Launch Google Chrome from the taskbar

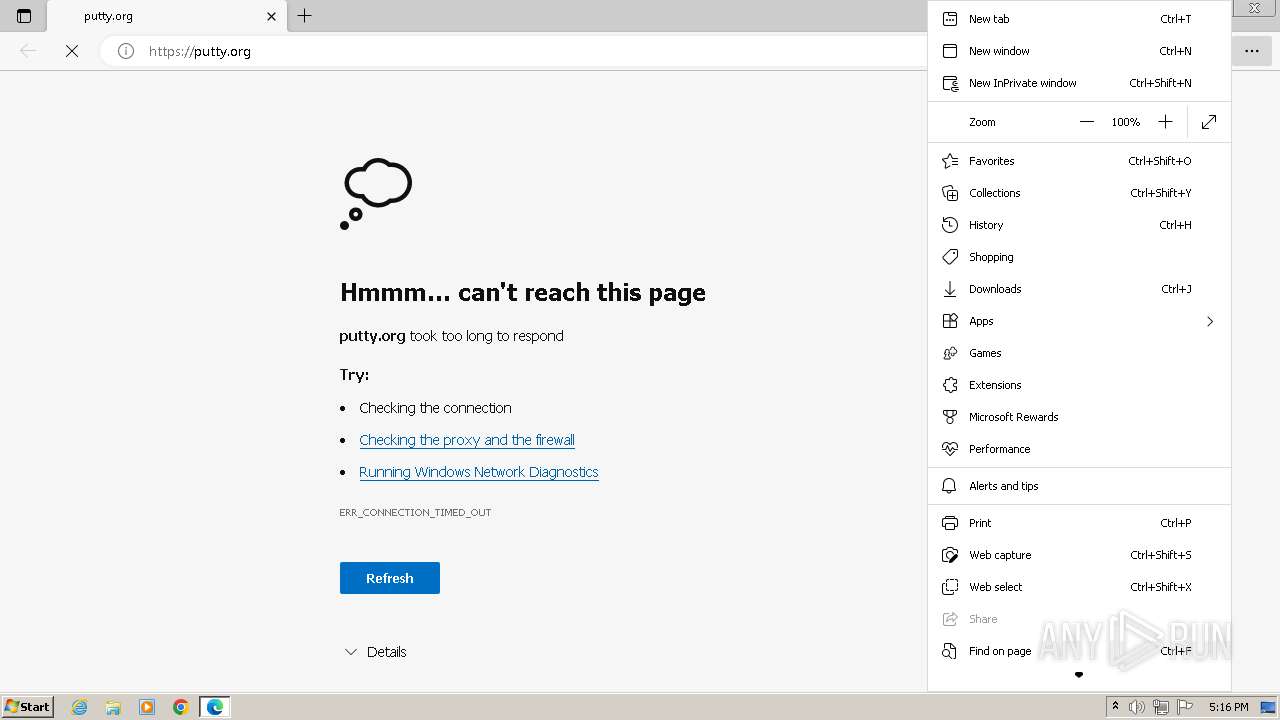tap(181, 707)
